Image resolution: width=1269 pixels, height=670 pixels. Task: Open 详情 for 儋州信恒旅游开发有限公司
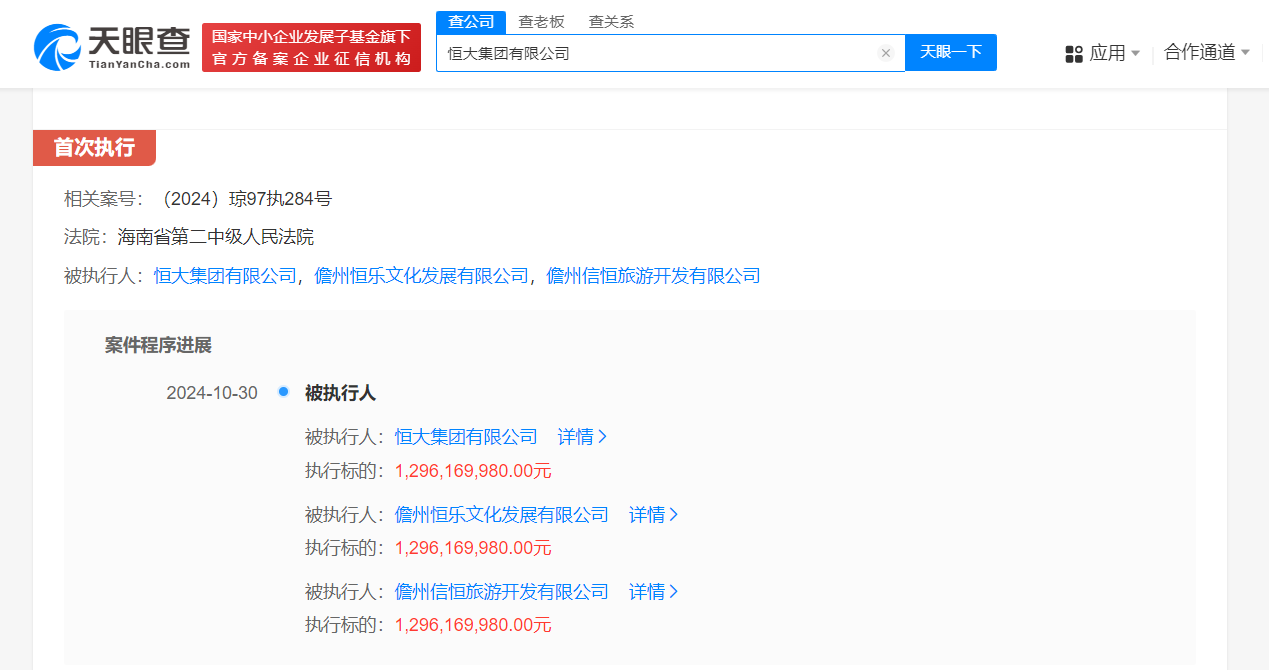[653, 592]
